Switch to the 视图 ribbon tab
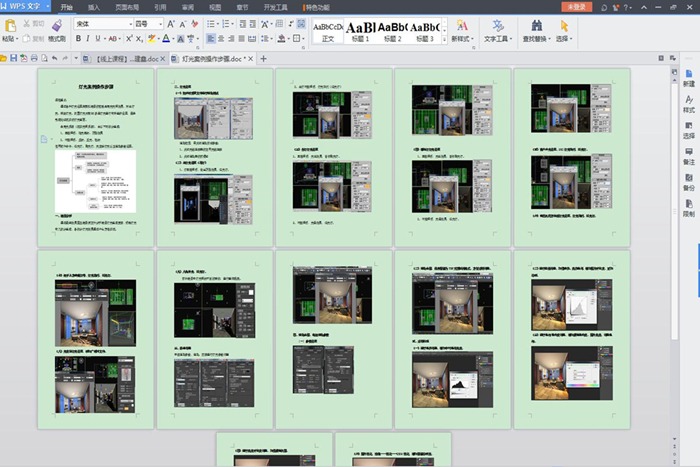 [215, 7]
